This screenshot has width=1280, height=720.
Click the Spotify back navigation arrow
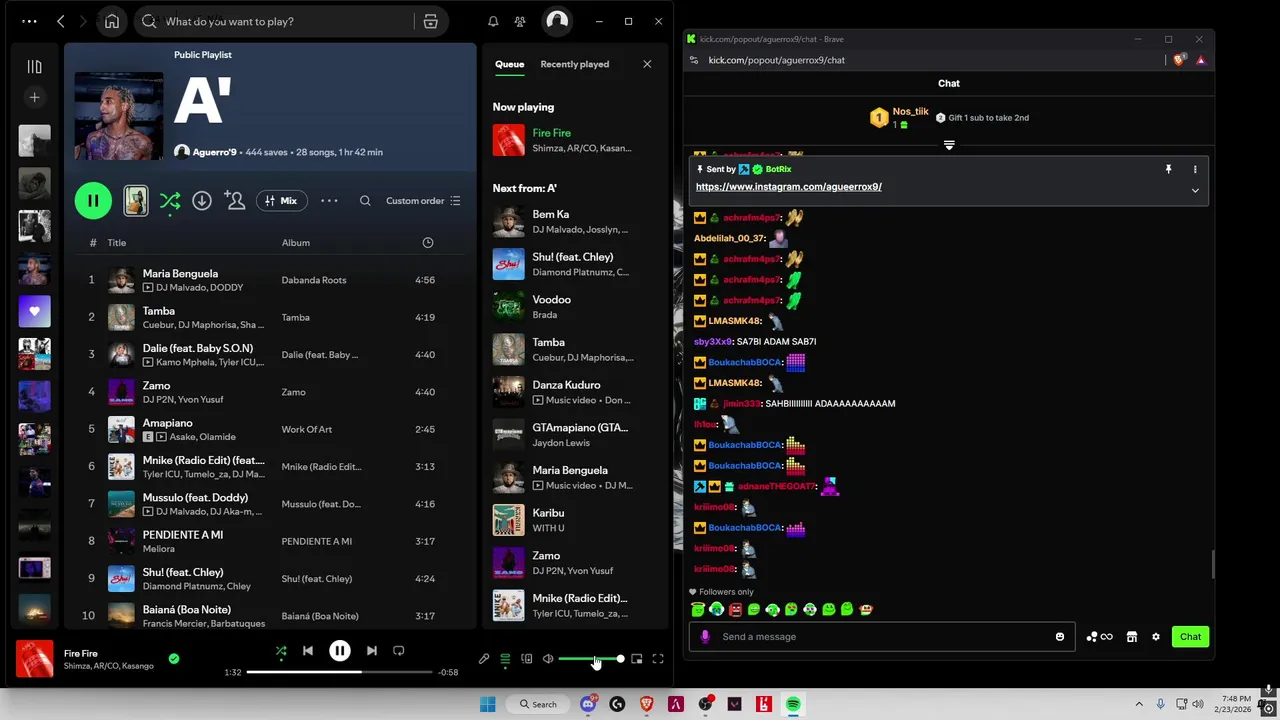pyautogui.click(x=61, y=21)
